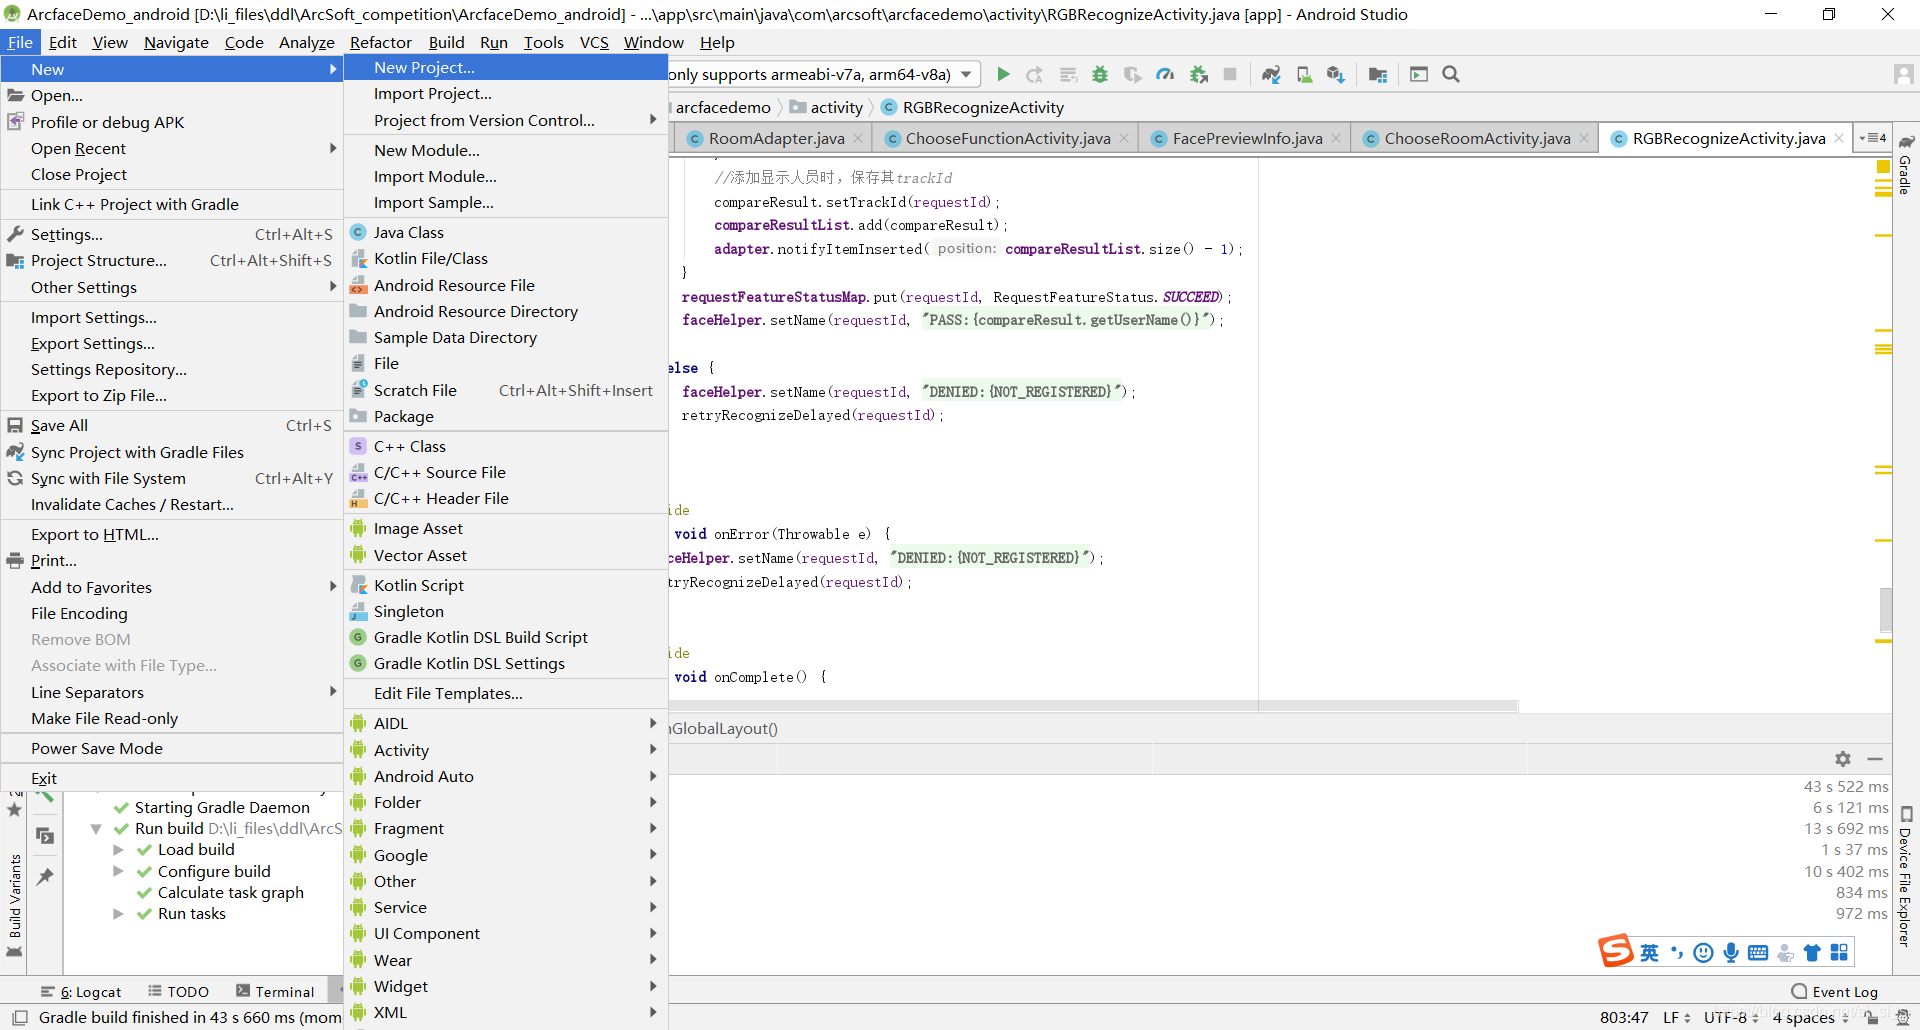The image size is (1920, 1030).
Task: Sync project with the Gradle elephant icon
Action: 1271,74
